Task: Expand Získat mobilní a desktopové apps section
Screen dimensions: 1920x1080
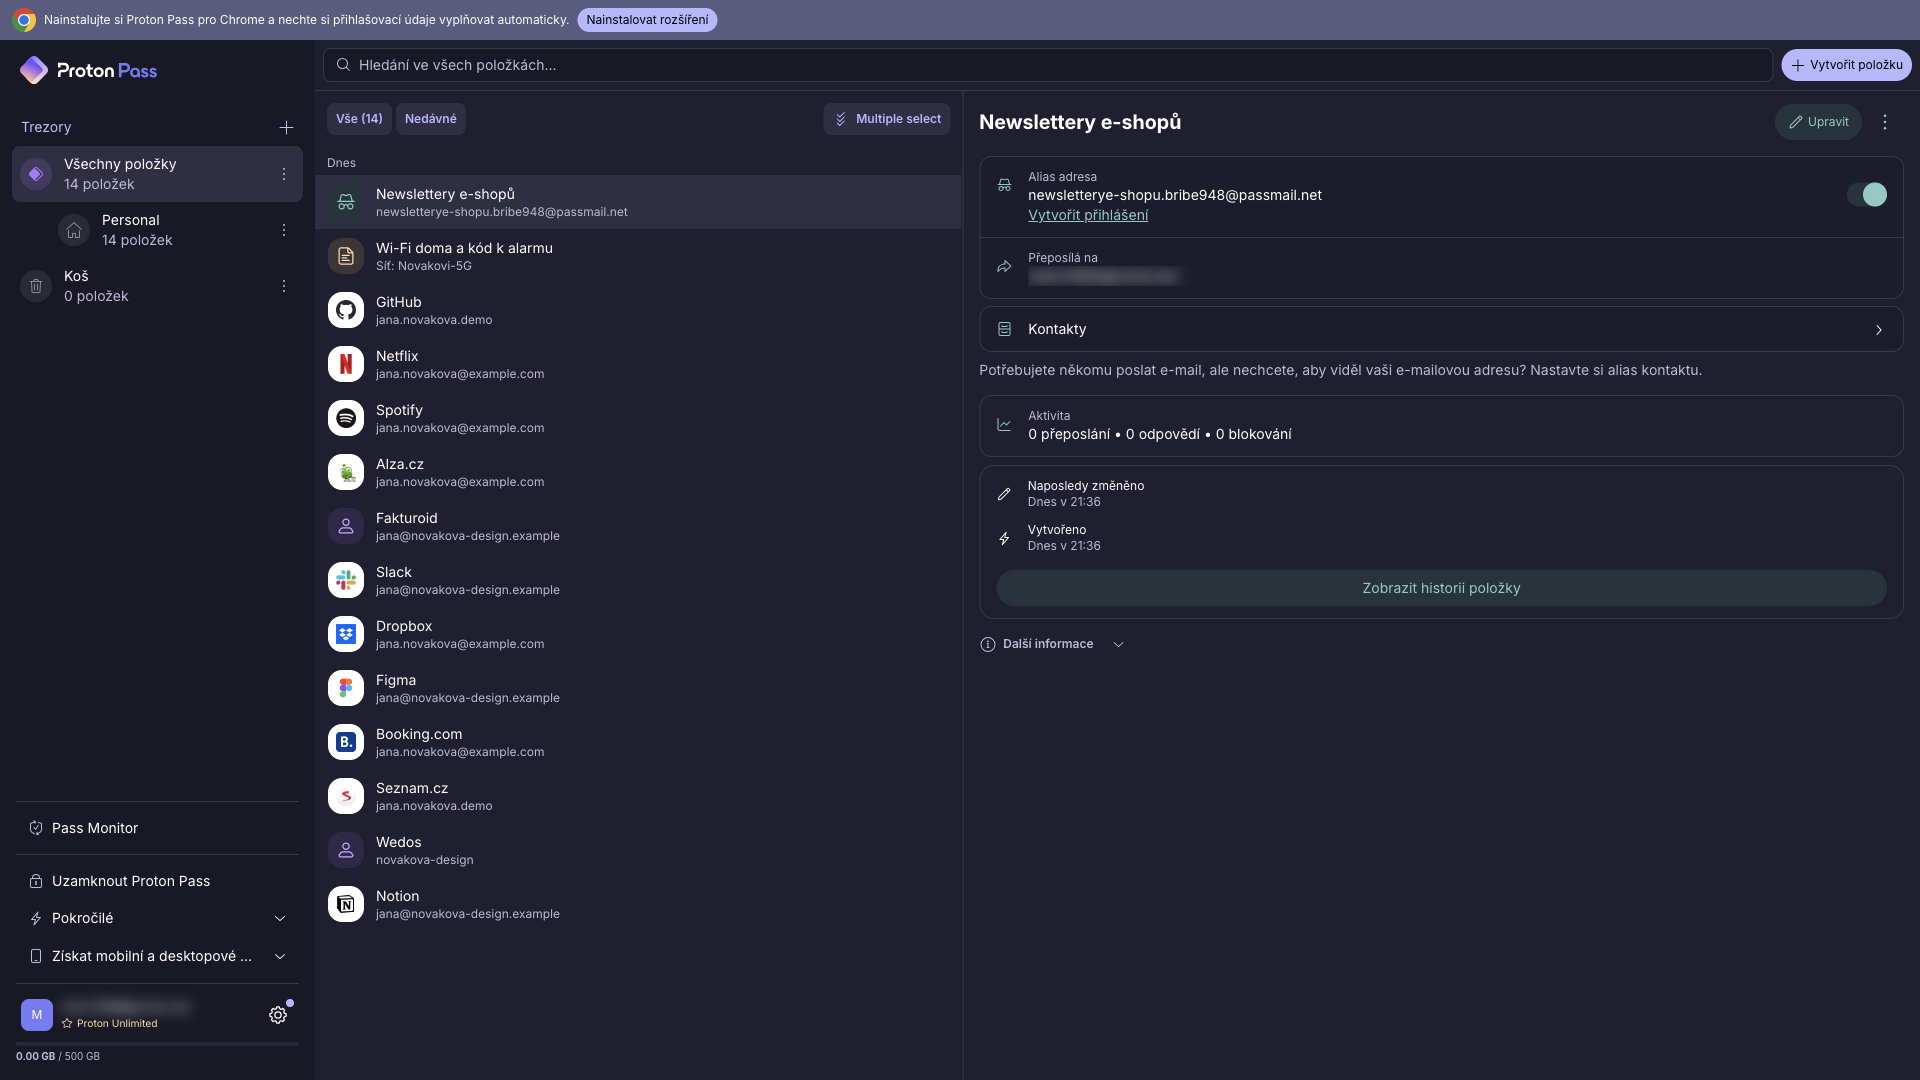Action: (x=157, y=956)
